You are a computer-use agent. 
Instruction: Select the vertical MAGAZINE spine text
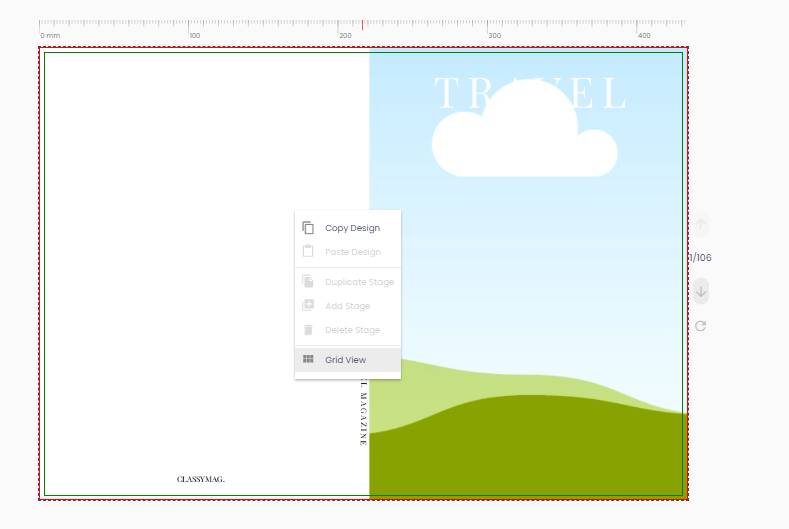coord(363,413)
